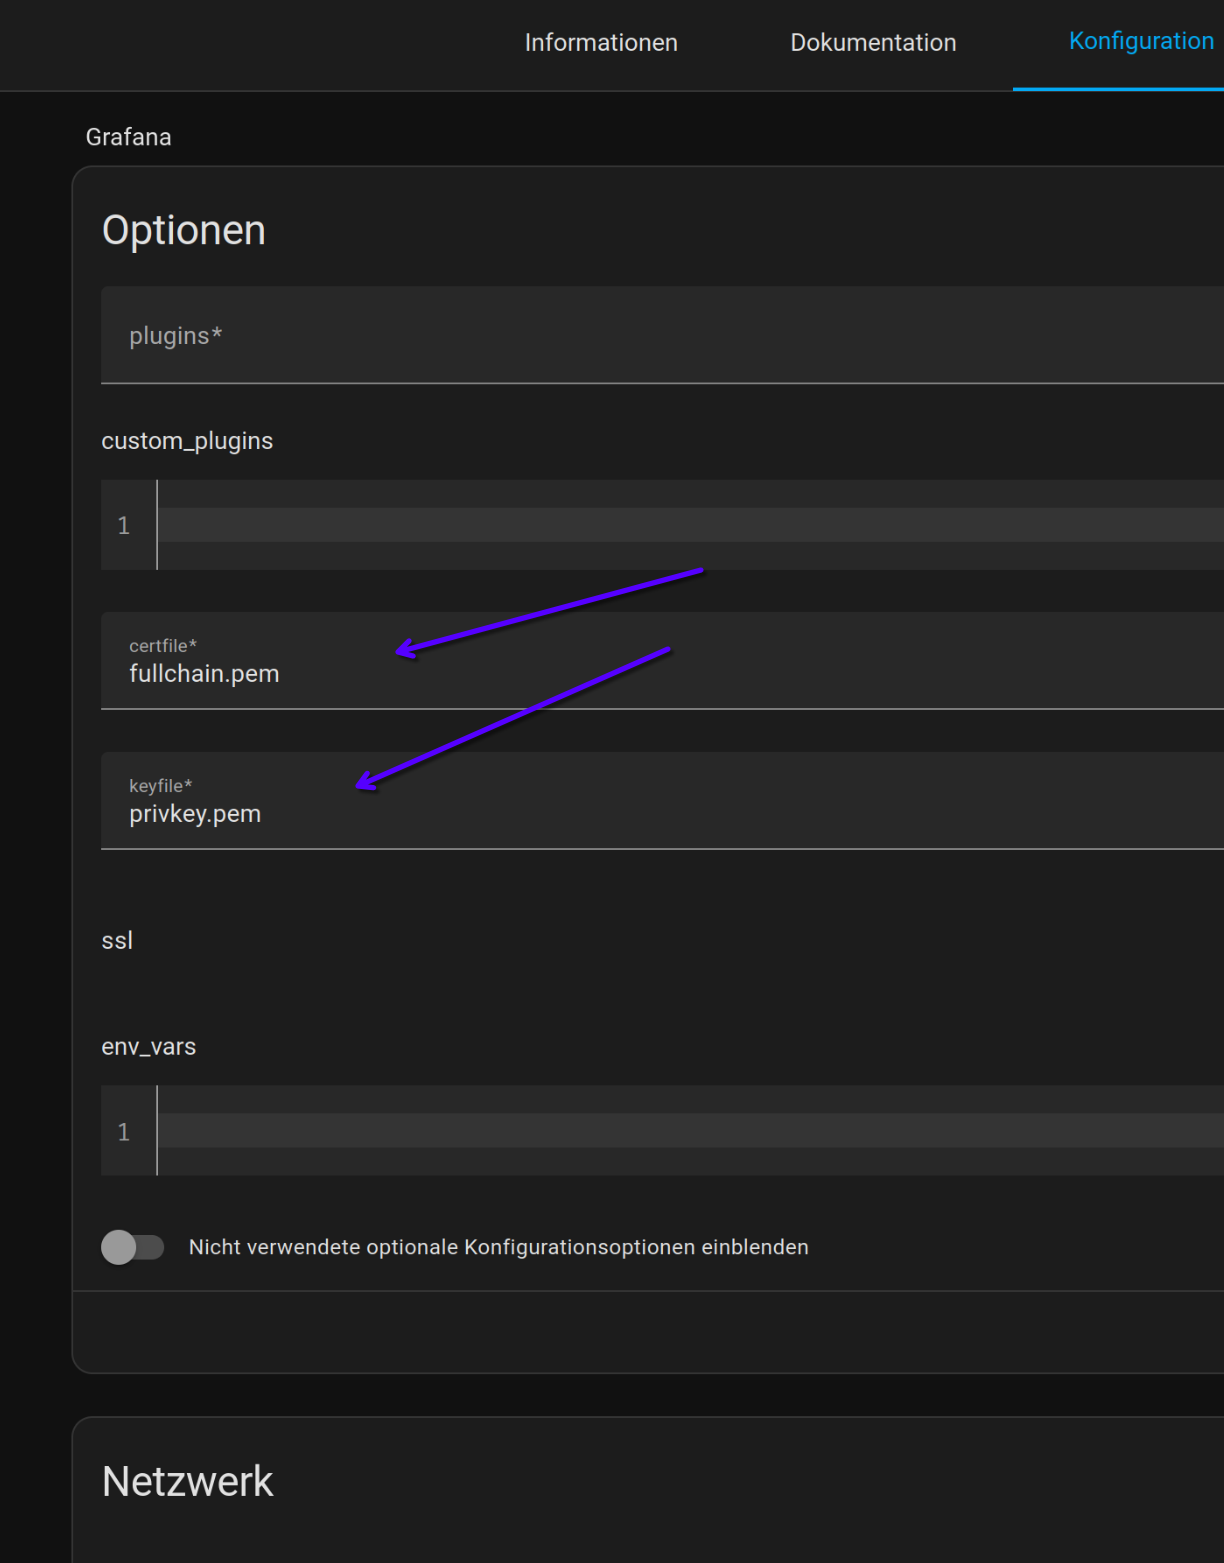This screenshot has height=1563, width=1224.
Task: Focus the env_vars code editor line
Action: 690,1131
